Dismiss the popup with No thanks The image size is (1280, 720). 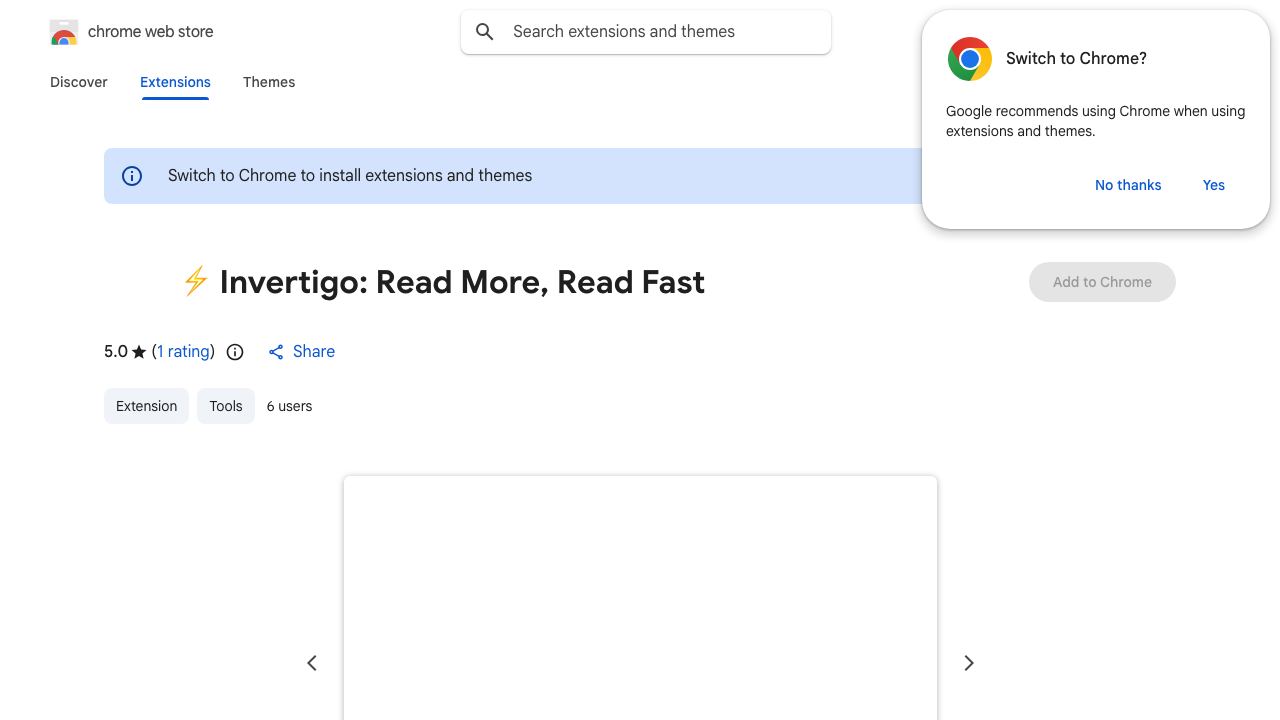1128,185
